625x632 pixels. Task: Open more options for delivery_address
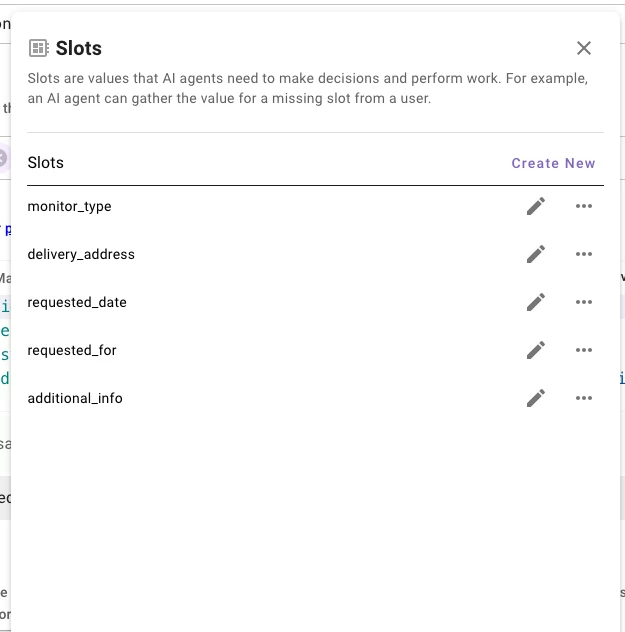coord(584,254)
